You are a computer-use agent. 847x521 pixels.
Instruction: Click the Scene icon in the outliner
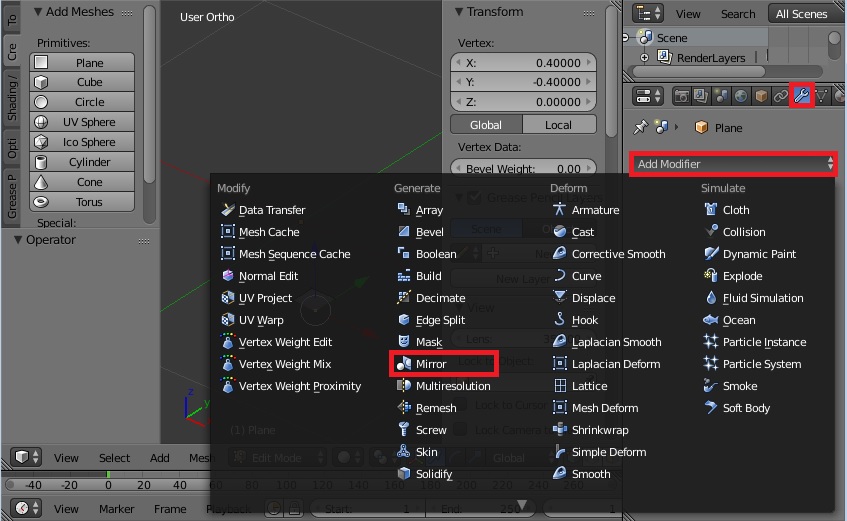[x=646, y=37]
